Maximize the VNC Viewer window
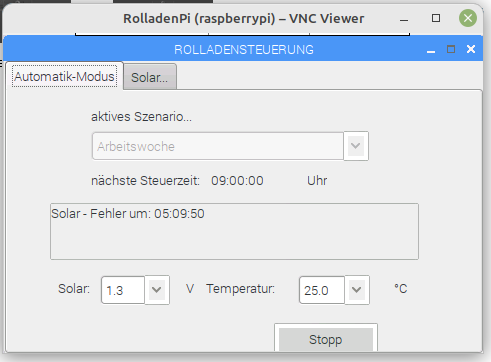 pyautogui.click(x=436, y=18)
